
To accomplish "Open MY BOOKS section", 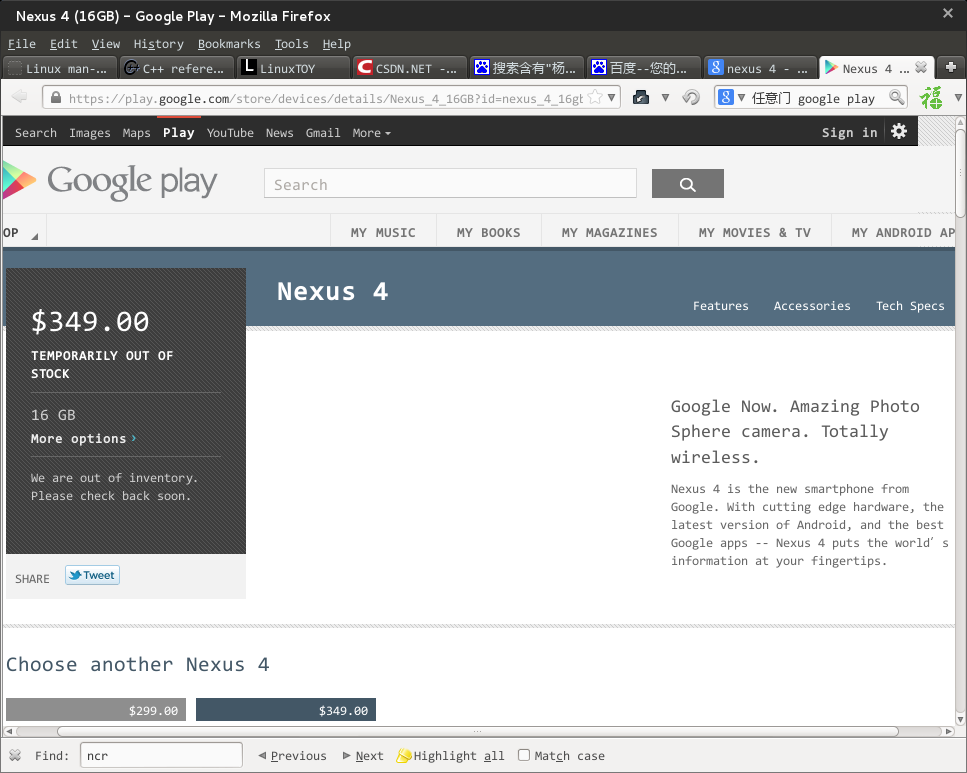I will coord(488,233).
